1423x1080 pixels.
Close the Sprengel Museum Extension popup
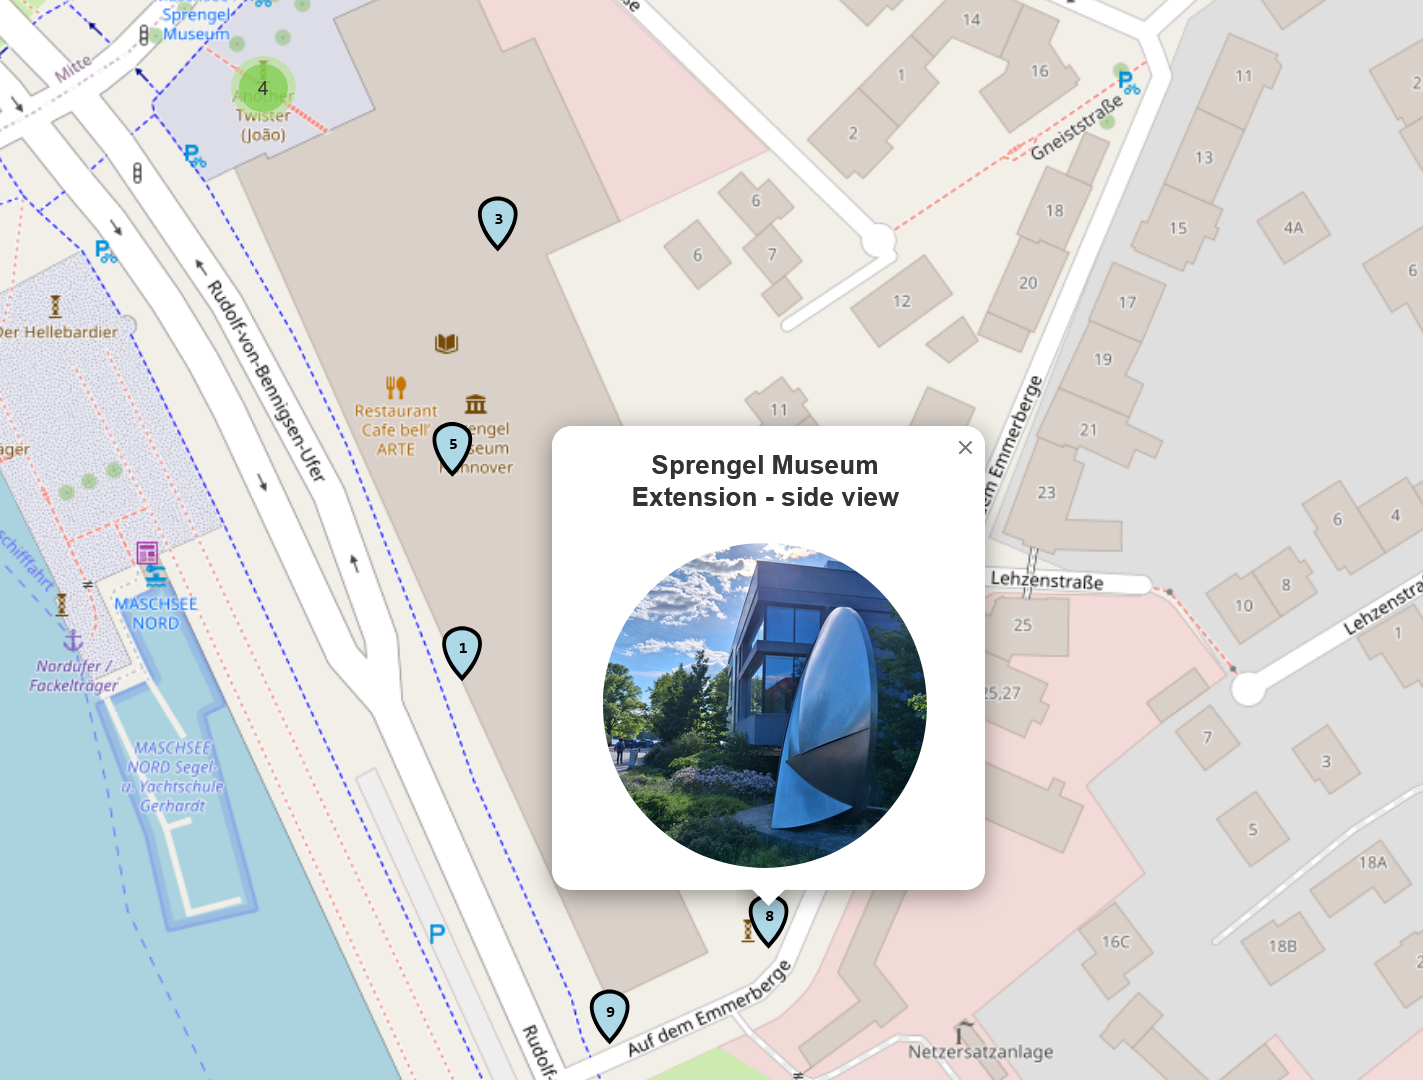click(965, 447)
